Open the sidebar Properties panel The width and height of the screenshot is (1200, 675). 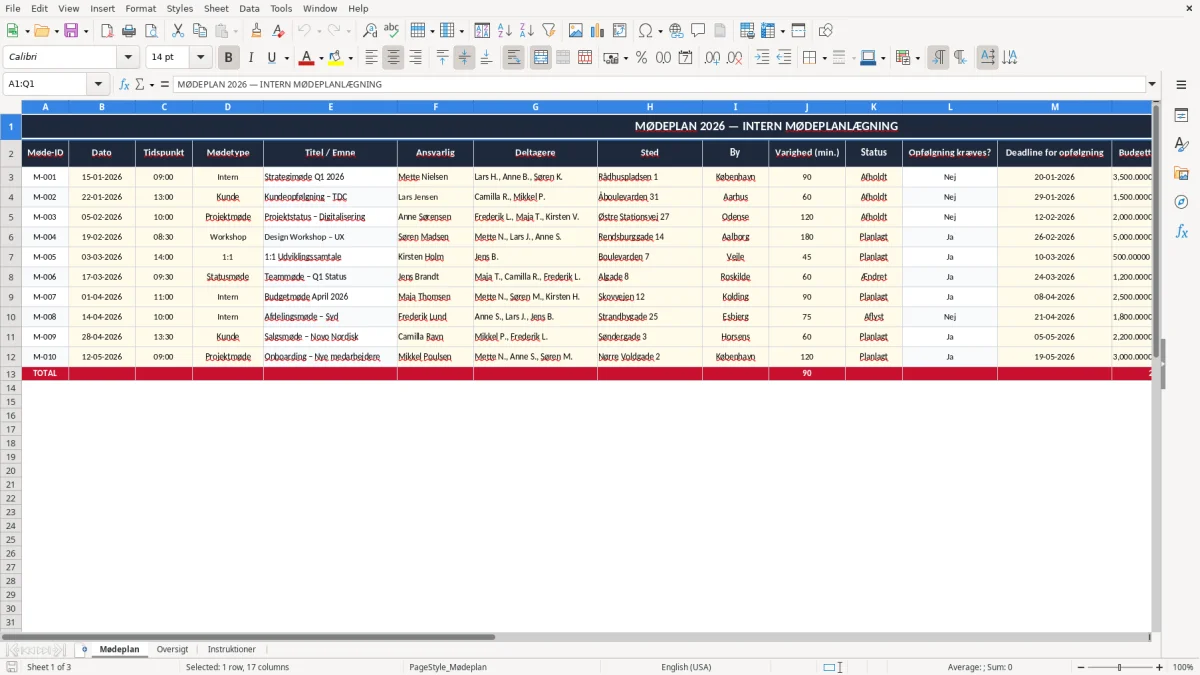coord(1181,116)
